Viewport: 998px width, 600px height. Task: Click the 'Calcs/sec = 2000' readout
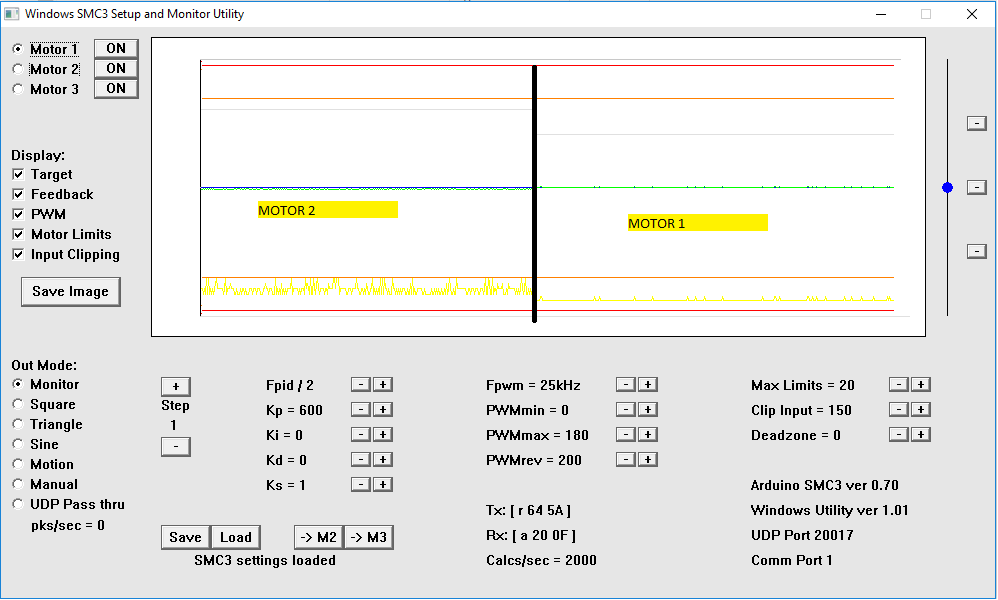pyautogui.click(x=542, y=561)
